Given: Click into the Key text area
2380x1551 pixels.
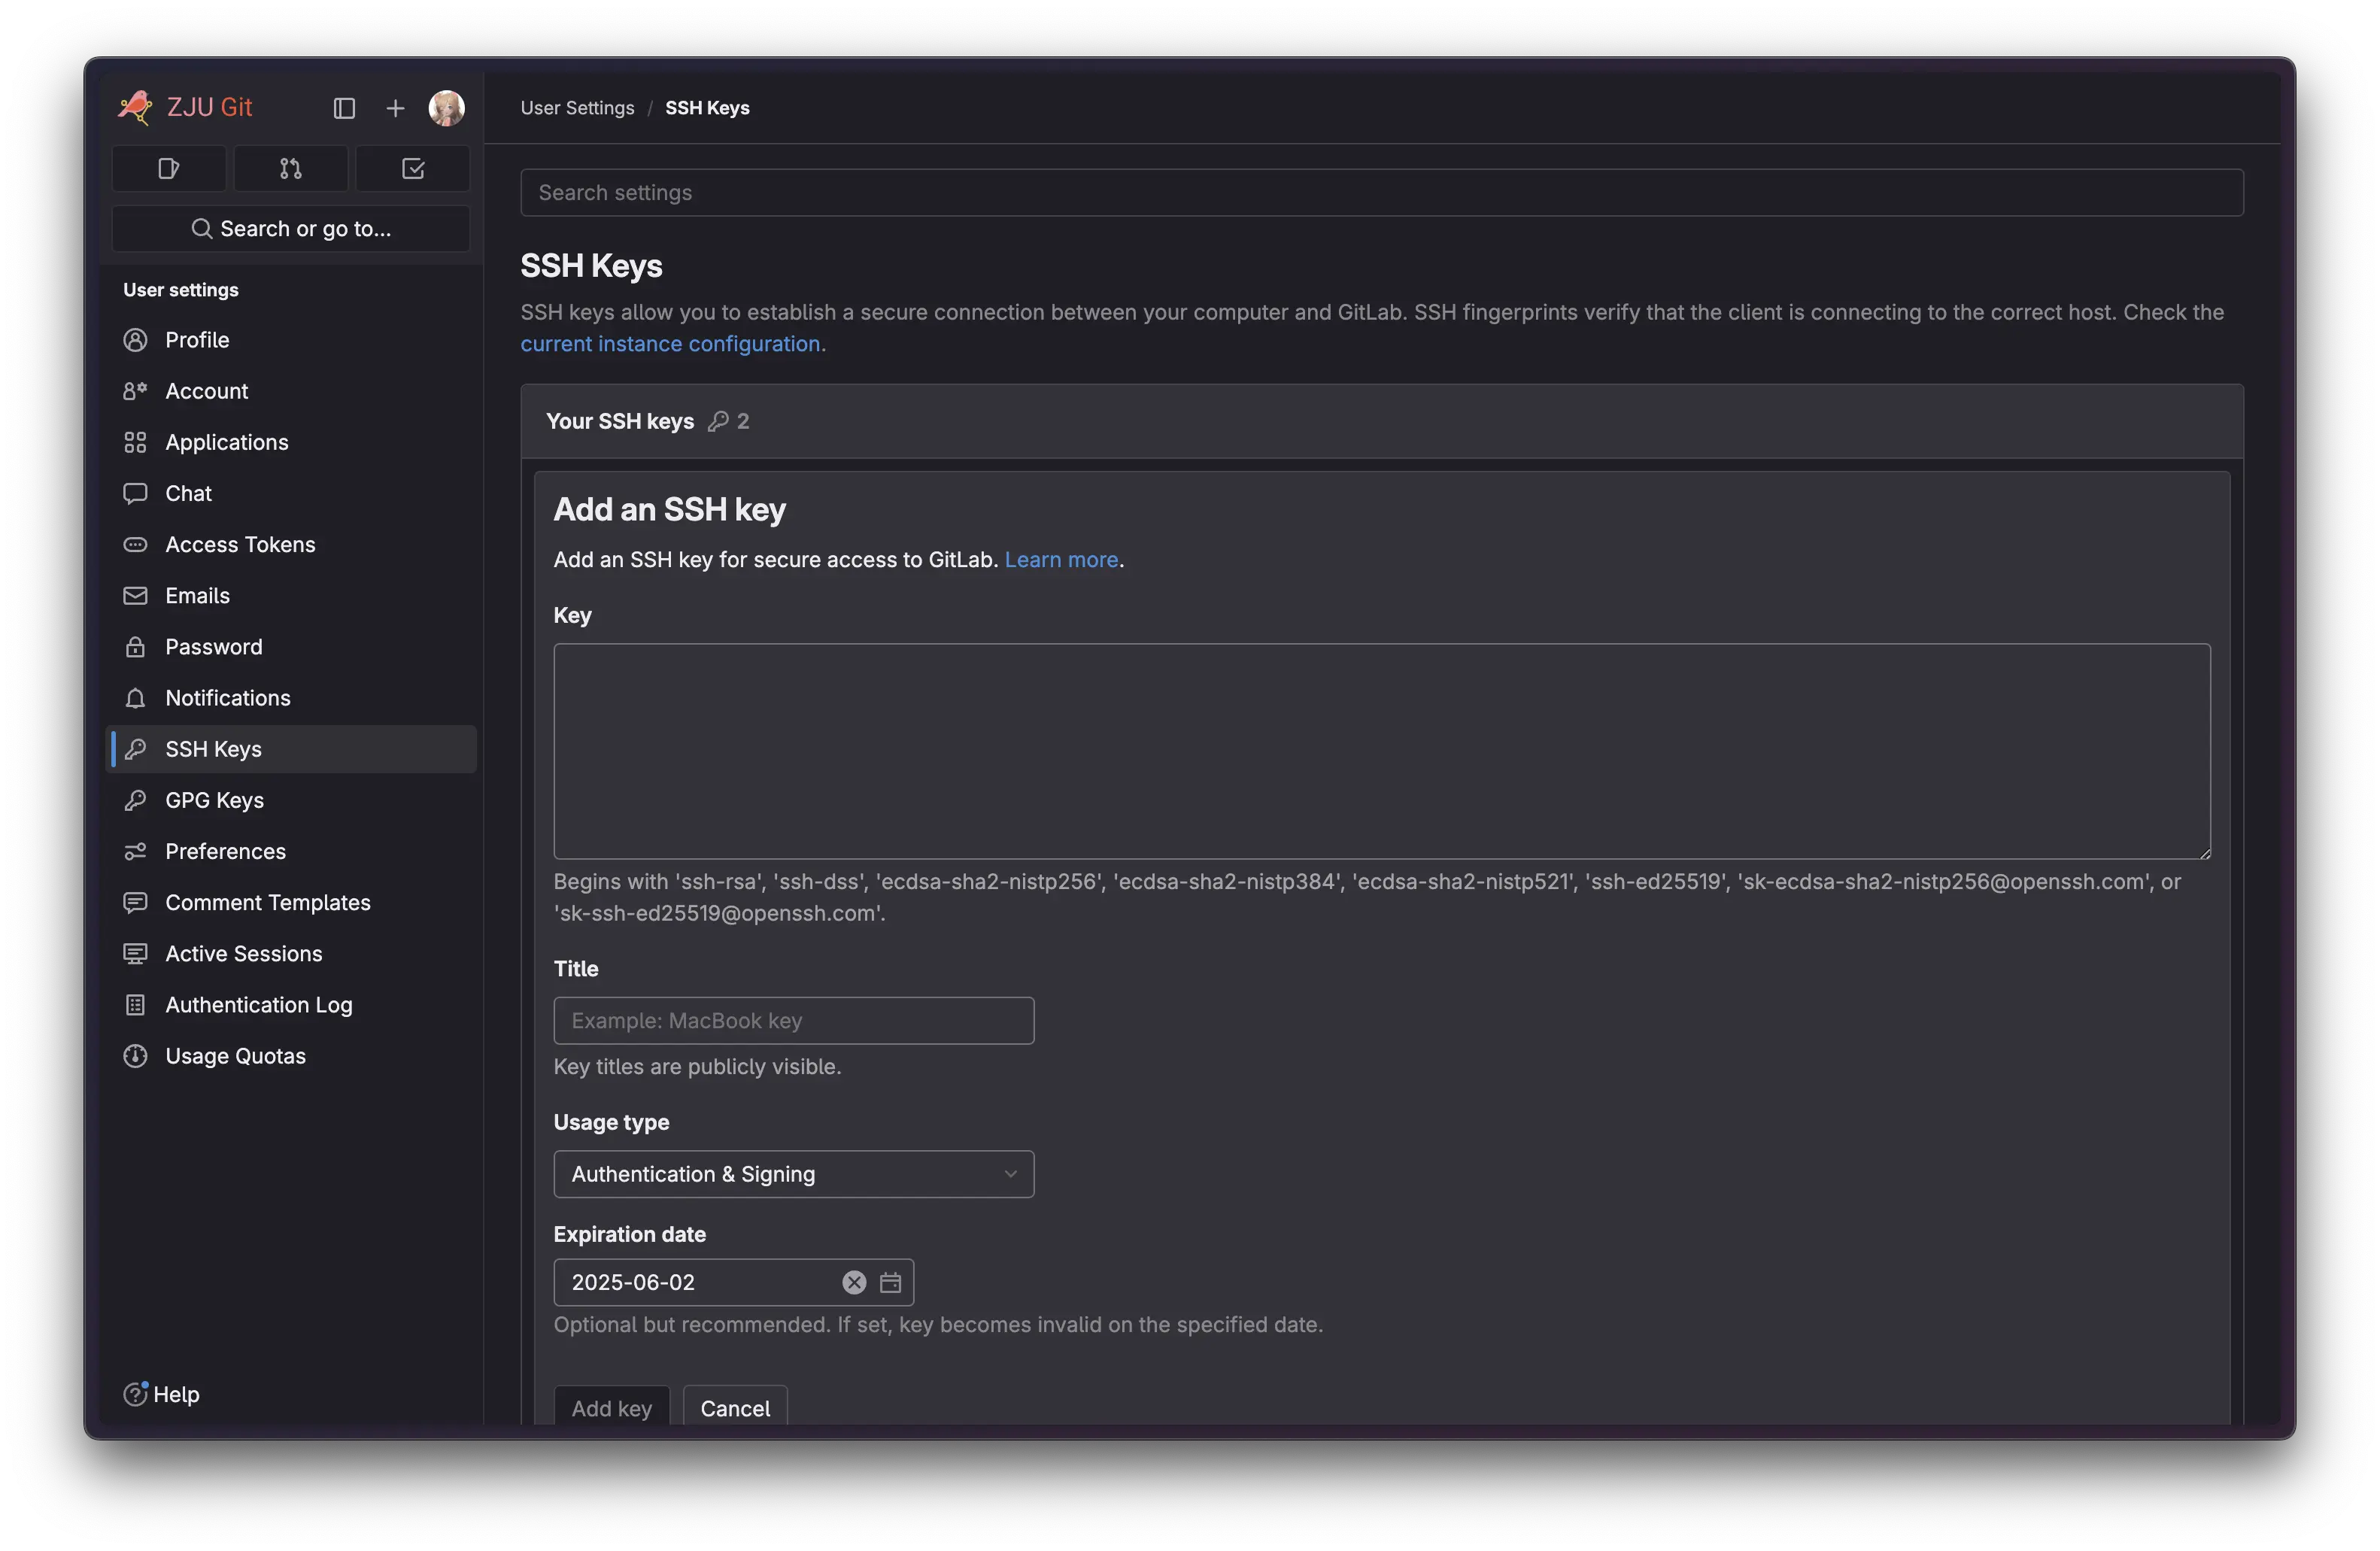Looking at the screenshot, I should (x=1381, y=751).
